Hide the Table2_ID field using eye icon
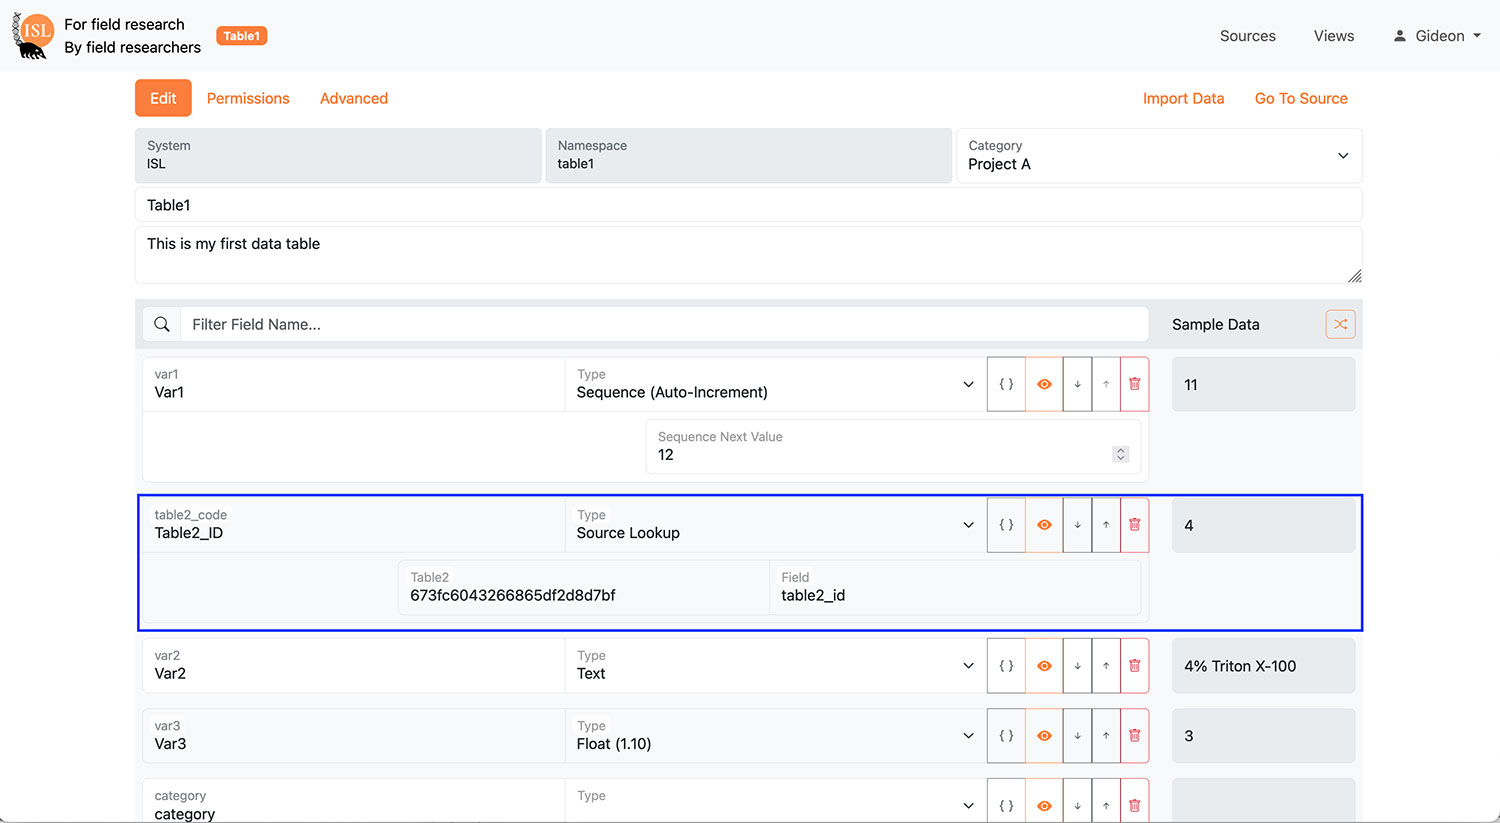 pyautogui.click(x=1044, y=525)
